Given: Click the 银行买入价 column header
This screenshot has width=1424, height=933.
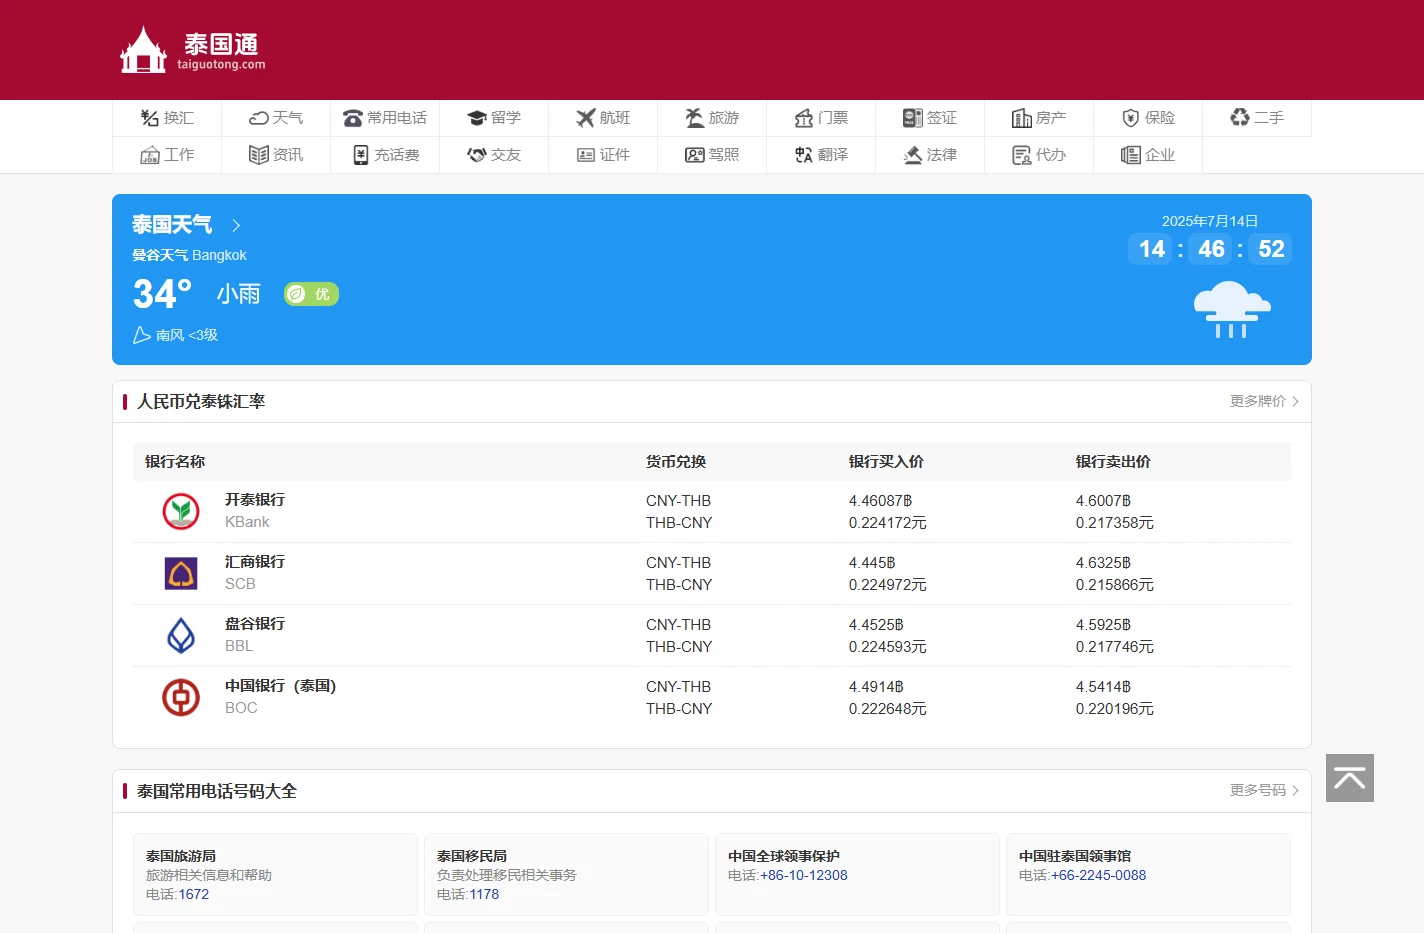Looking at the screenshot, I should point(886,461).
